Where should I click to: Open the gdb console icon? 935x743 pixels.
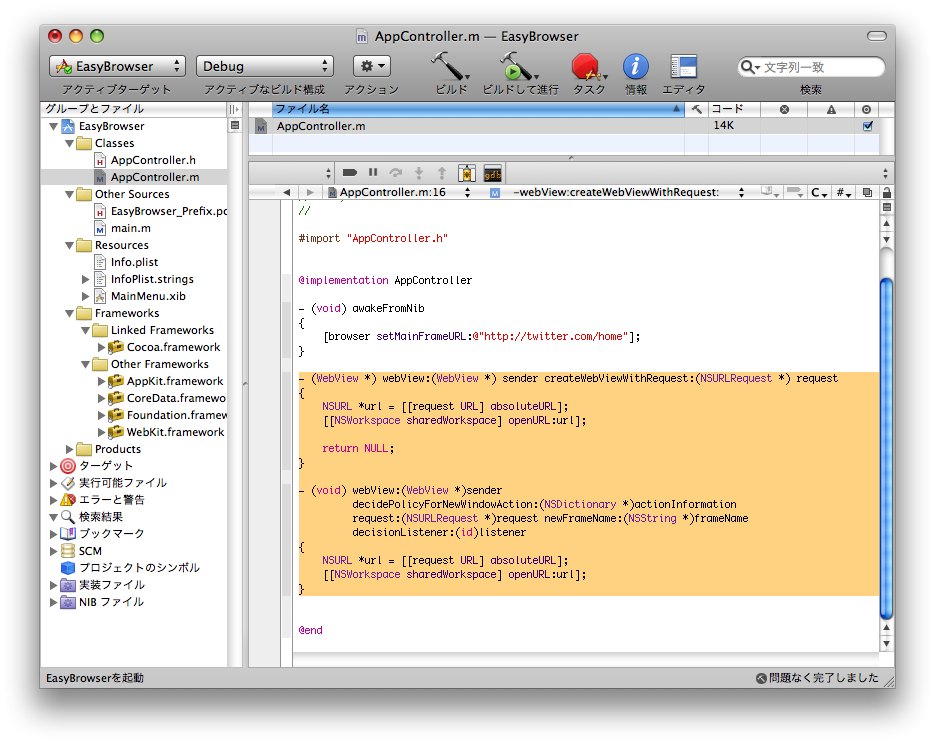[493, 173]
